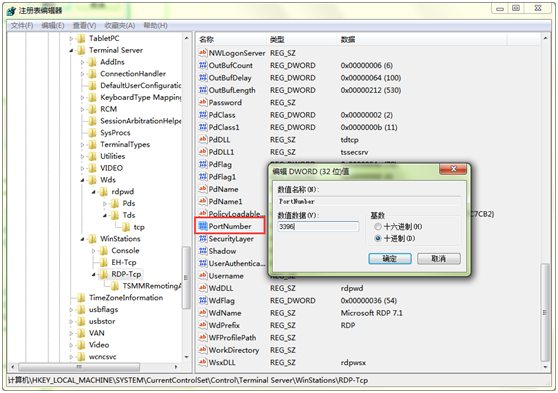Open the 文件(F) menu

click(x=22, y=26)
